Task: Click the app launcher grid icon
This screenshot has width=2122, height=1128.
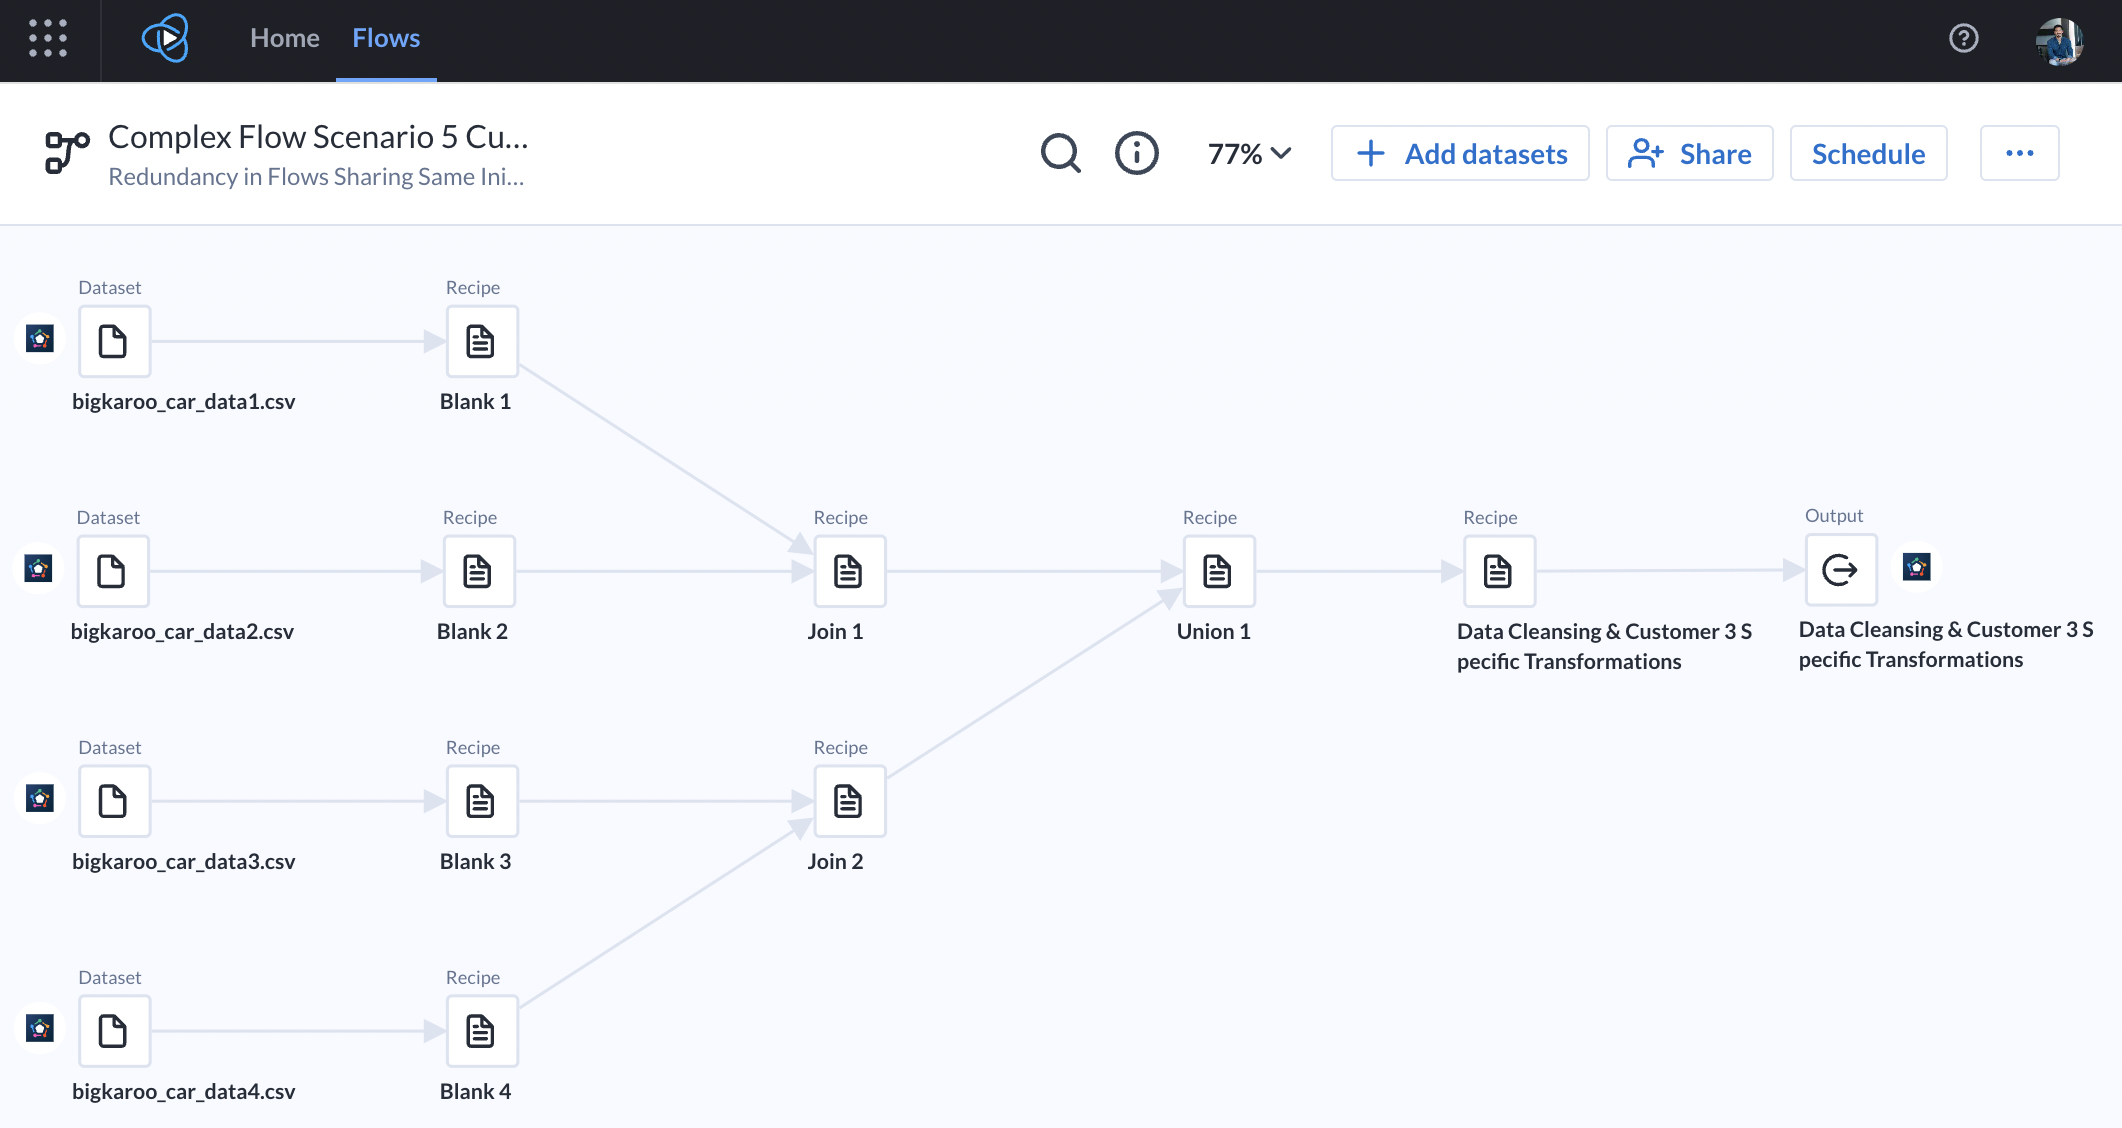Action: coord(47,40)
